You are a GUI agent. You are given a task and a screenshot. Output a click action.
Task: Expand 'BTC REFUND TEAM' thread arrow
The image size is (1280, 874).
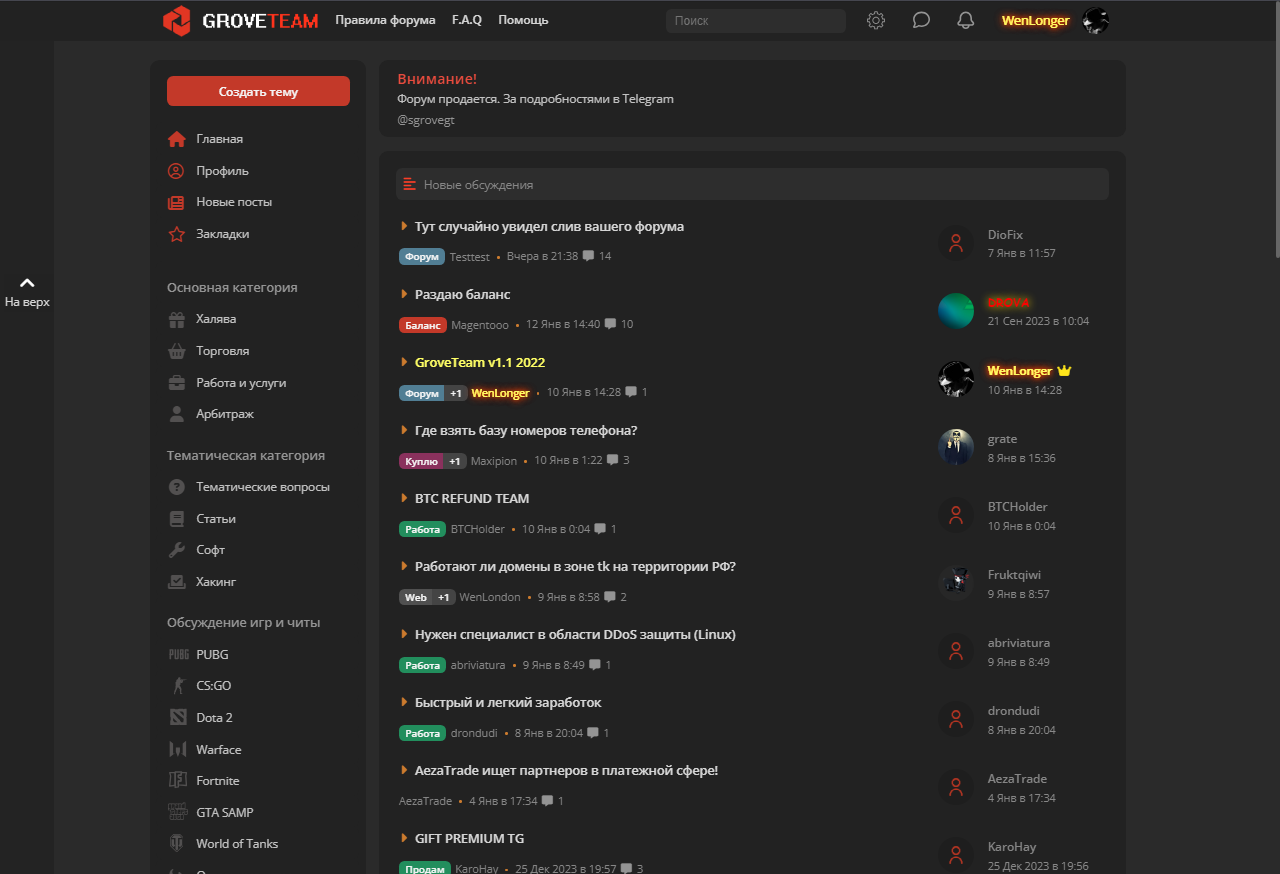pyautogui.click(x=404, y=498)
